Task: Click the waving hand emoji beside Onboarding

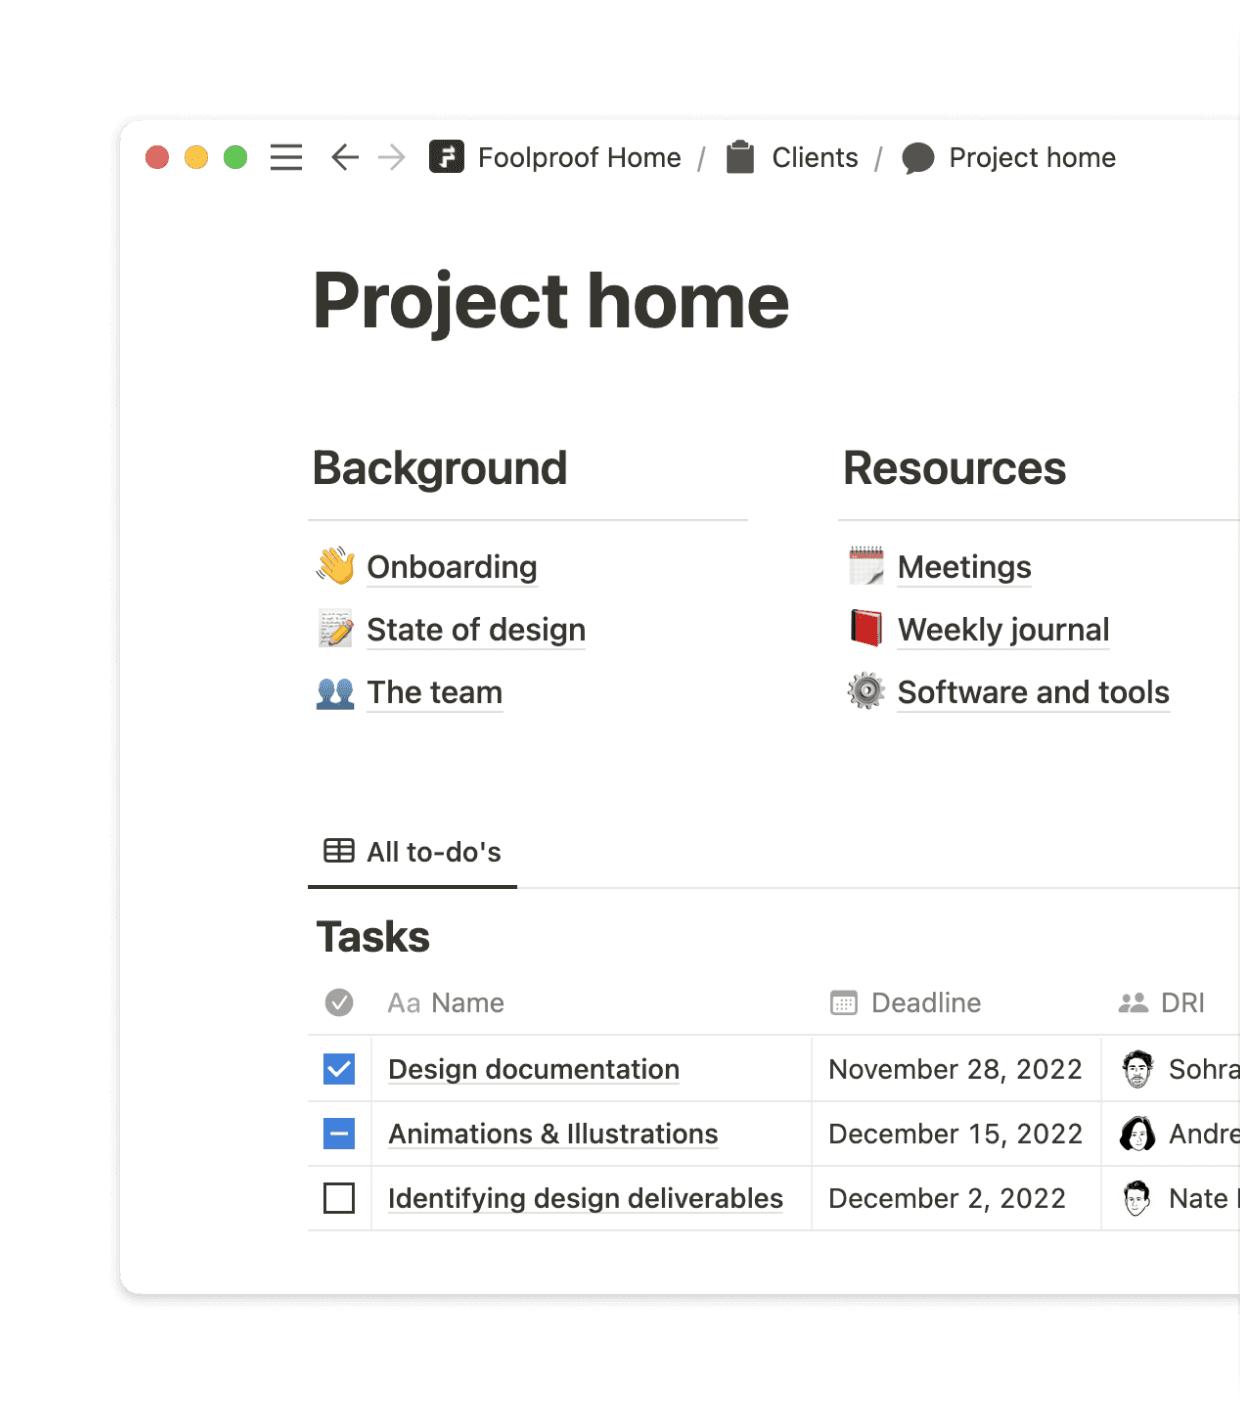Action: coord(337,567)
